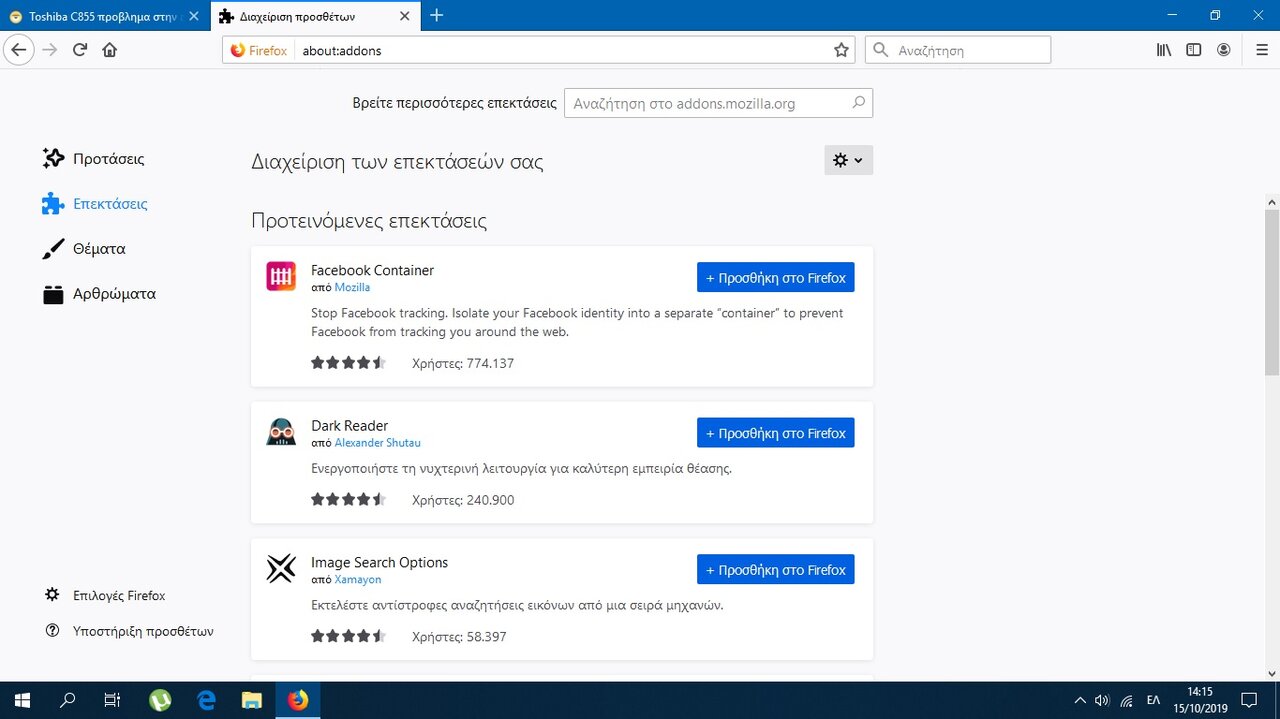
Task: Show hidden system tray icons
Action: coord(1080,700)
